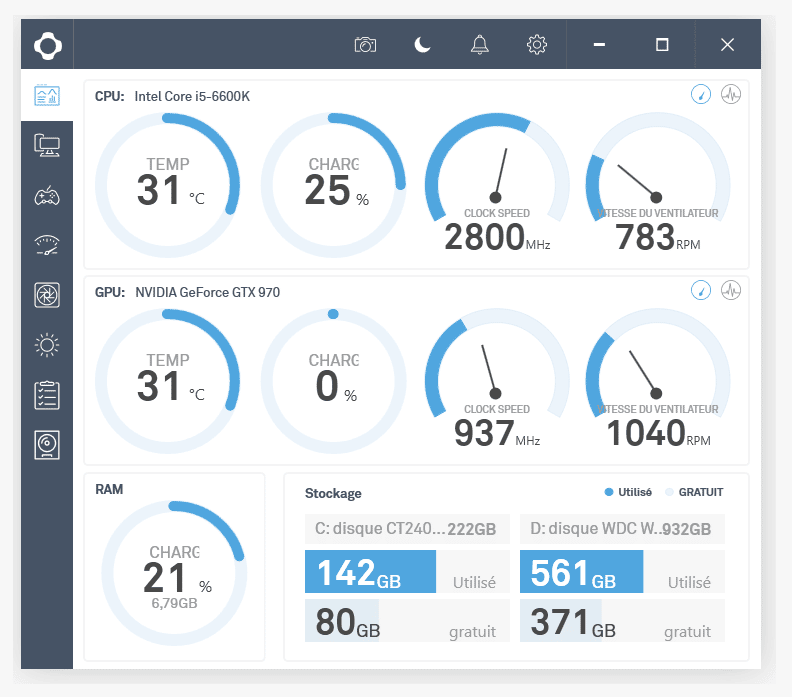792x697 pixels.
Task: Open the Dashboard monitoring tab in sidebar
Action: coord(47,96)
